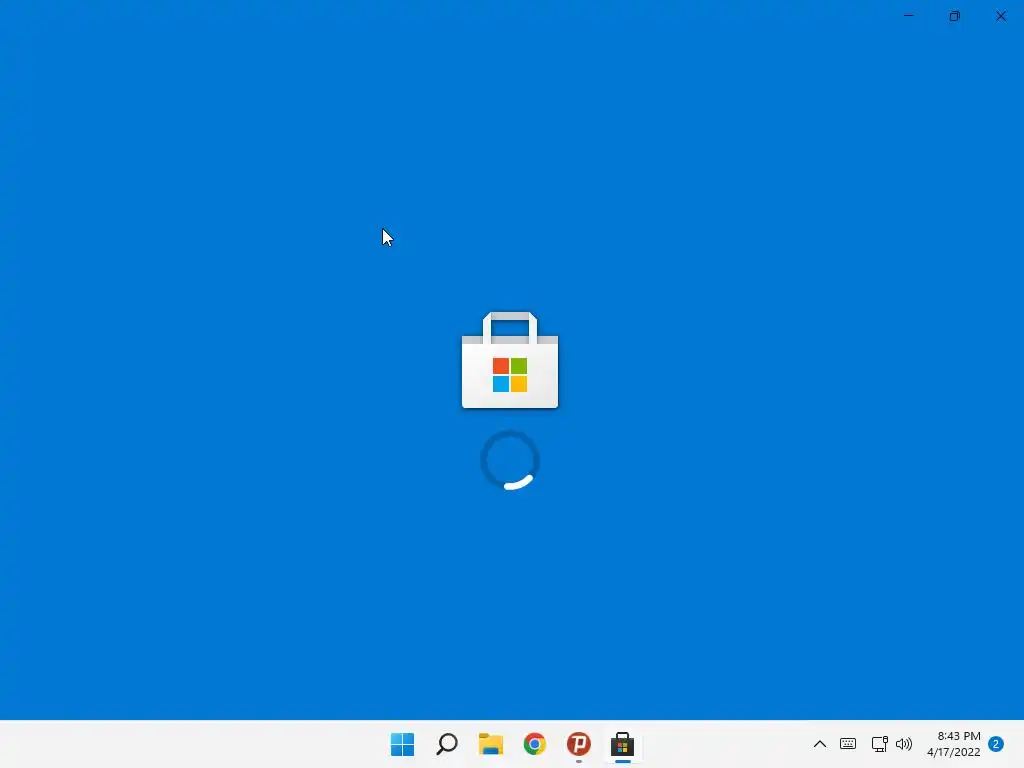Click the date 4/17/2022 in the tray
Screen dimensions: 1024x768
click(x=953, y=752)
